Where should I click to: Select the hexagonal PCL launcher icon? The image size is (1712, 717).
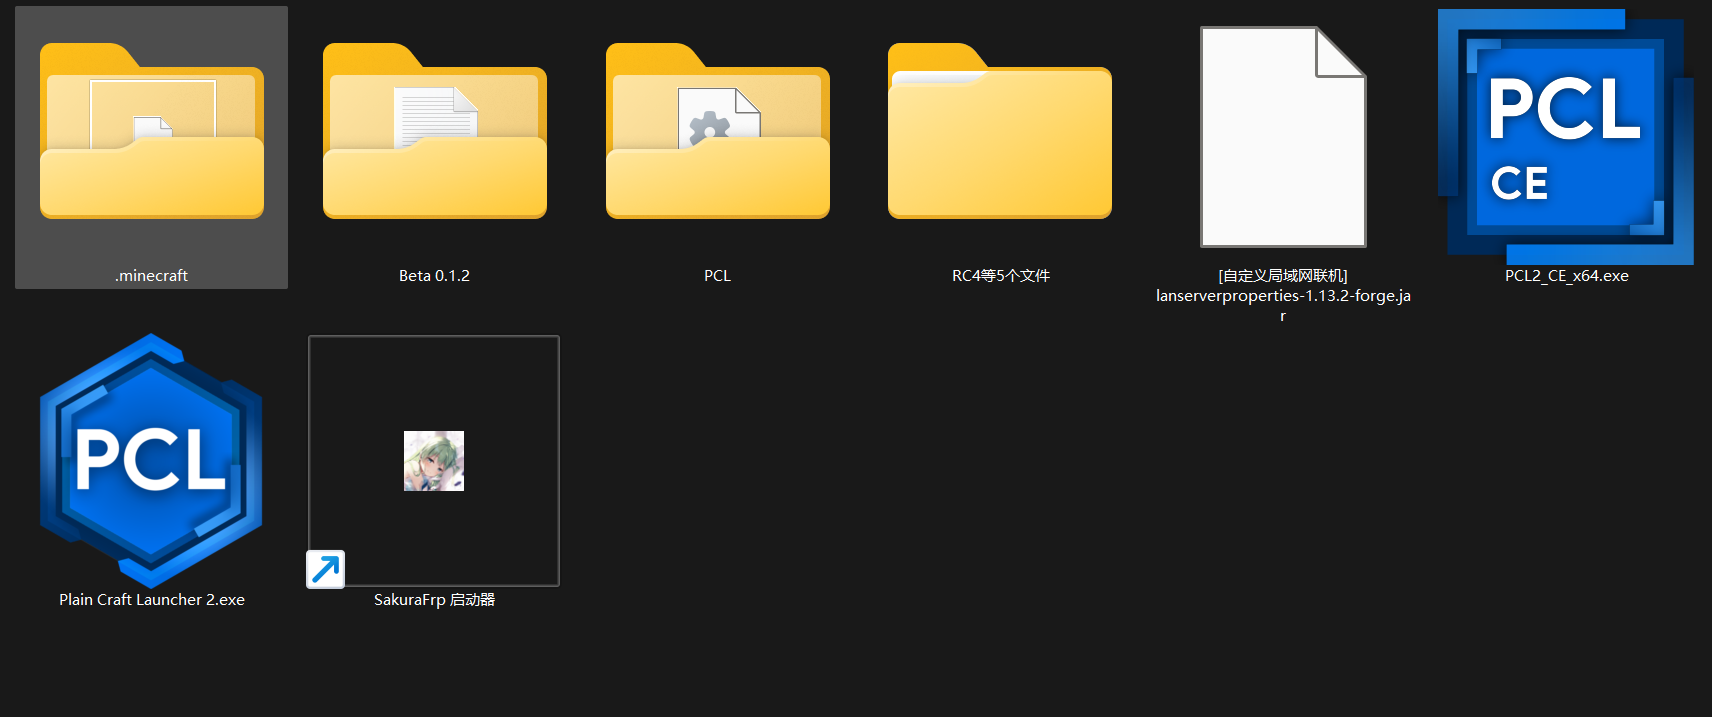pyautogui.click(x=151, y=461)
